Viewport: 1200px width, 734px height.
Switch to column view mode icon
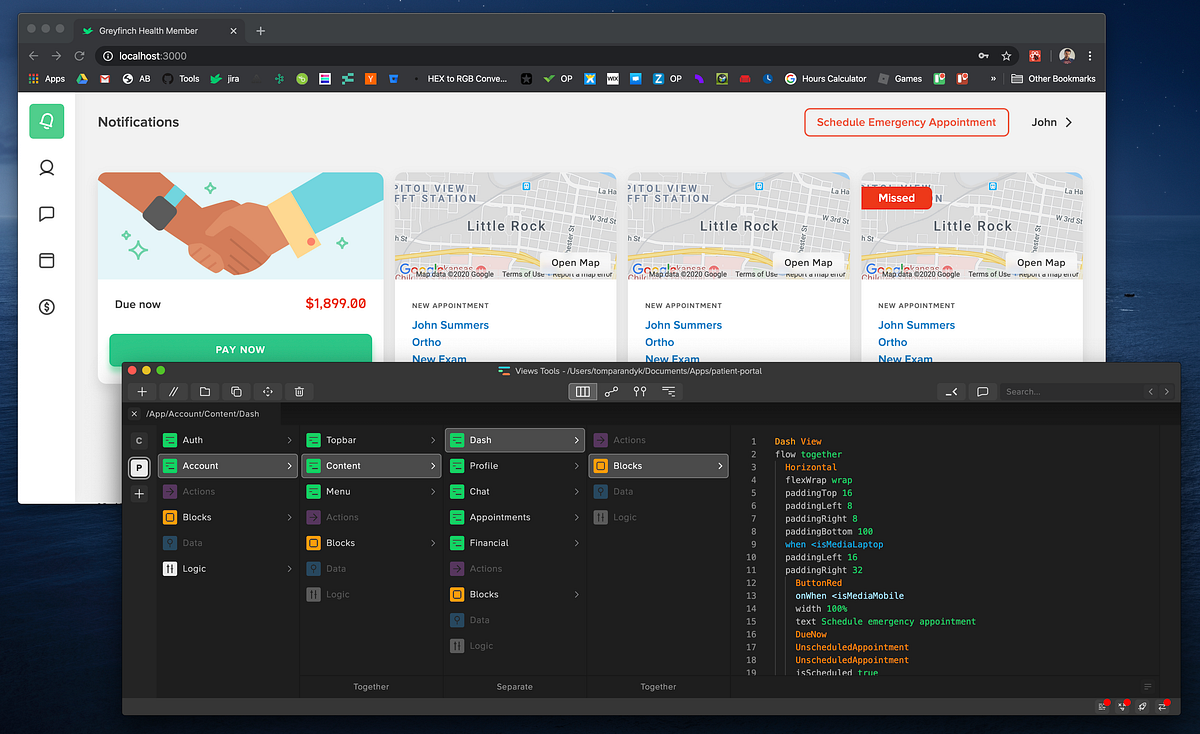pyautogui.click(x=582, y=391)
